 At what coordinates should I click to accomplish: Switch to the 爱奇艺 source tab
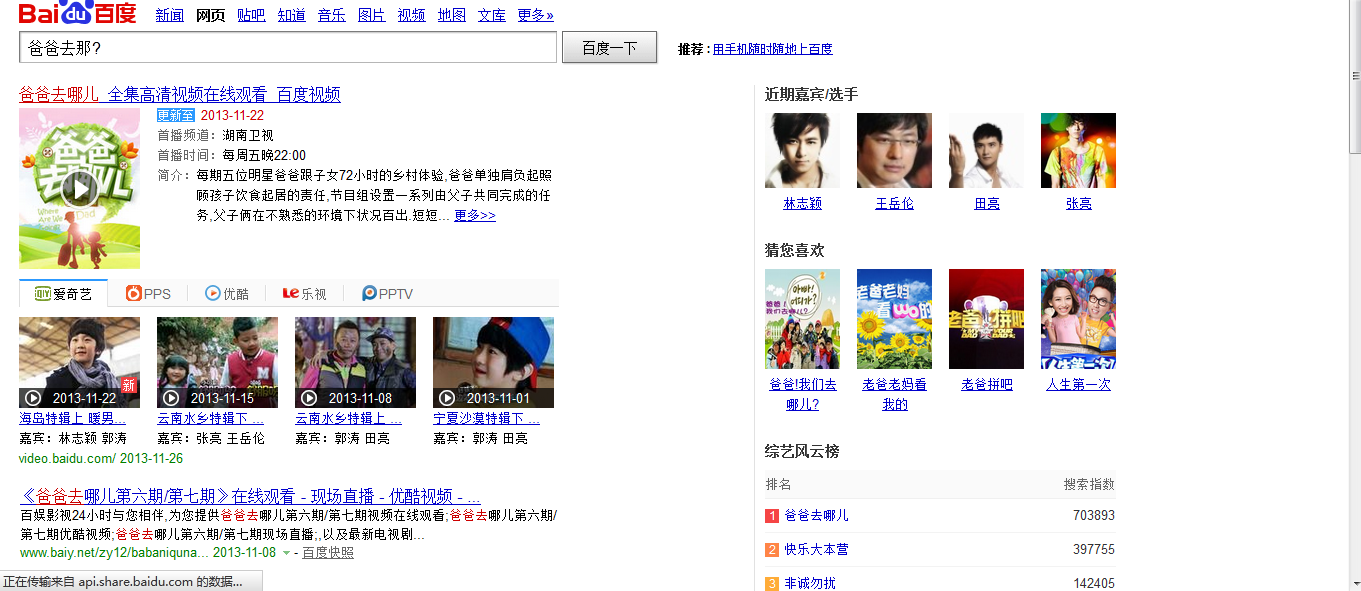point(64,294)
